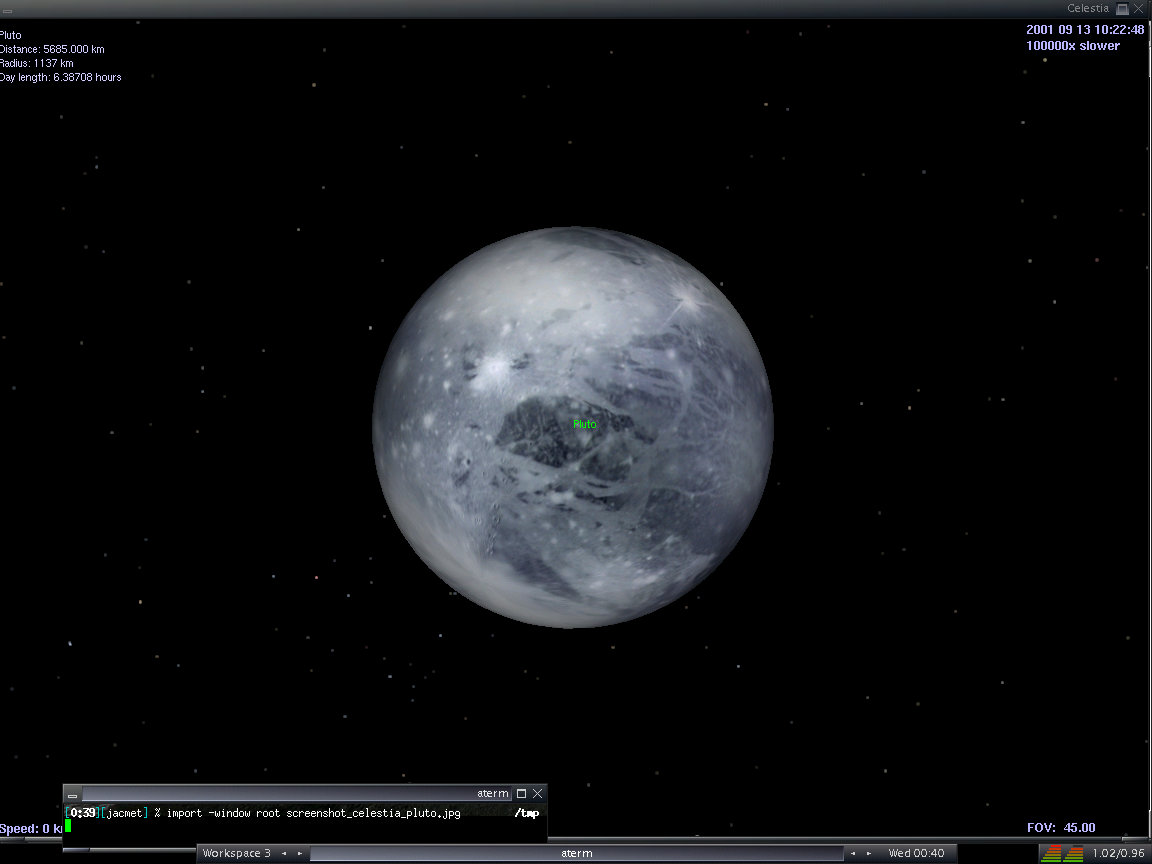Screen dimensions: 1152x864
Task: Click the Wed 00:40 clock
Action: (916, 853)
